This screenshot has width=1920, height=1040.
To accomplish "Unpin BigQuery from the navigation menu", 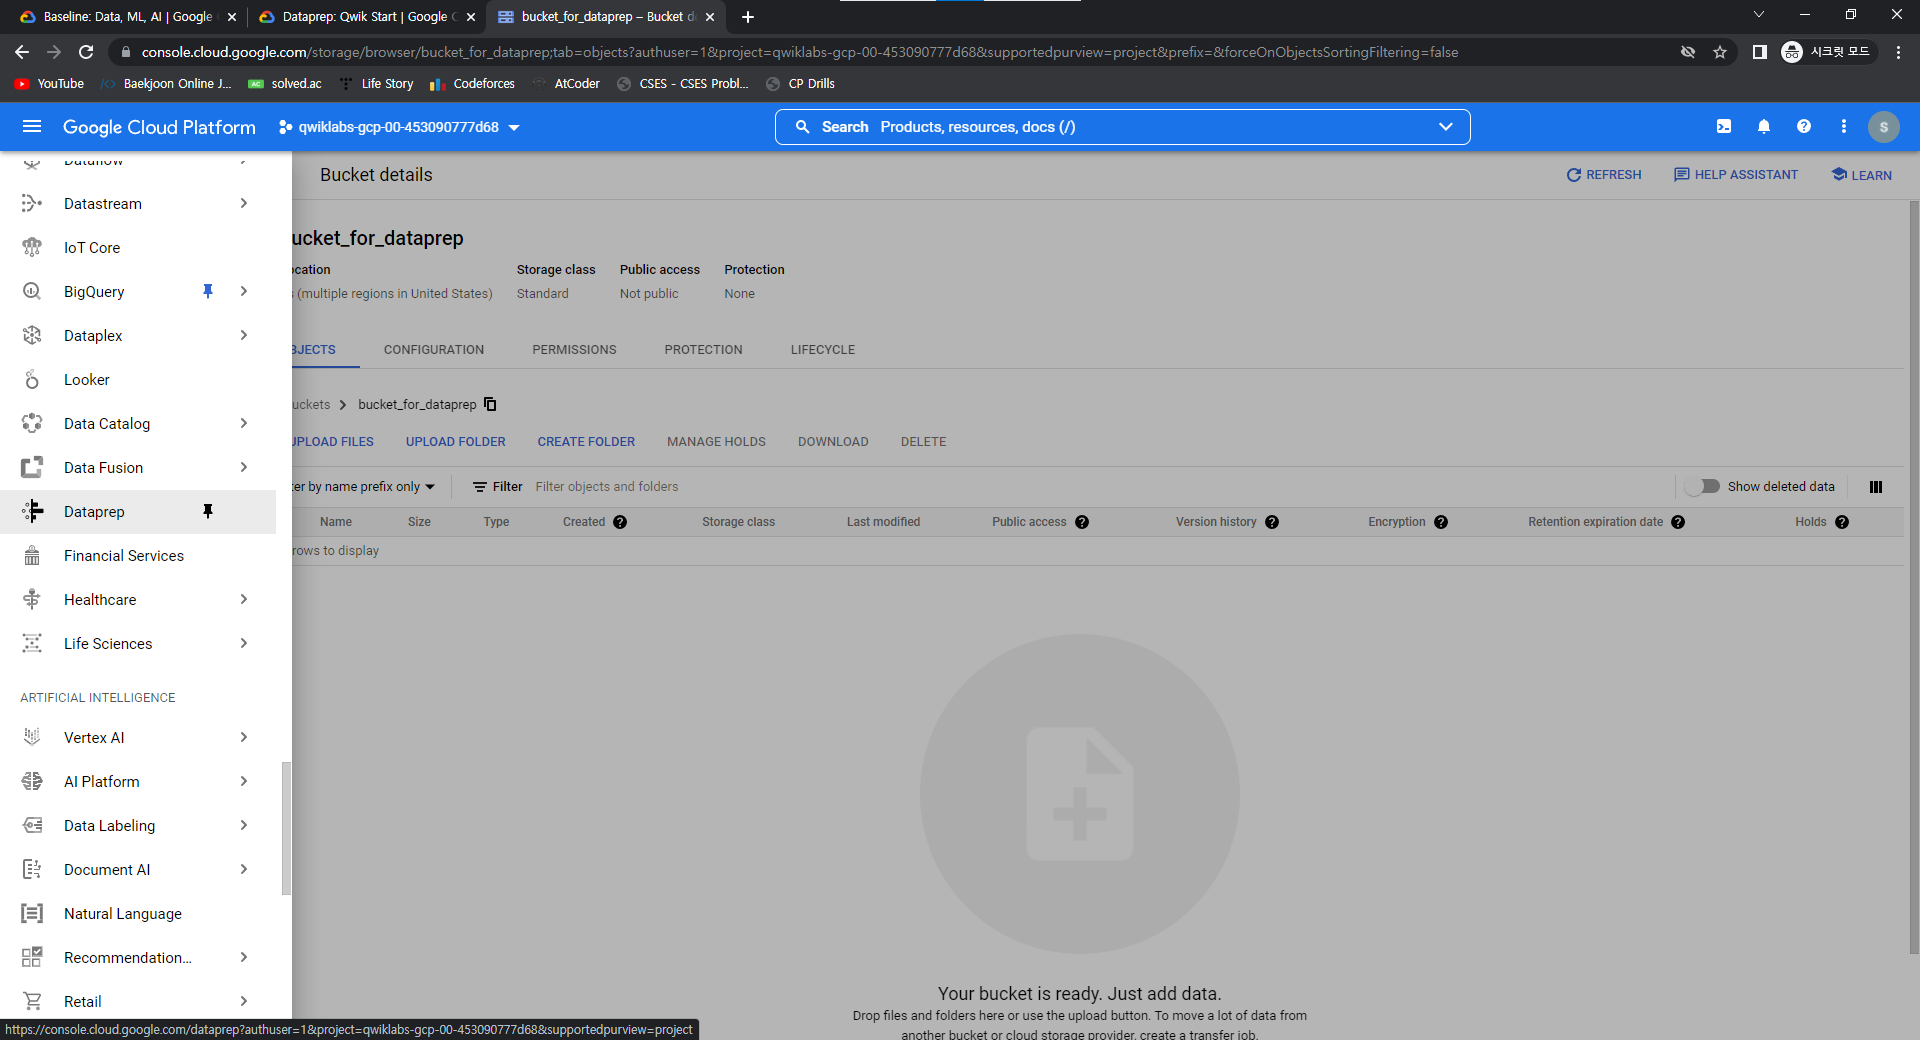I will pos(208,292).
